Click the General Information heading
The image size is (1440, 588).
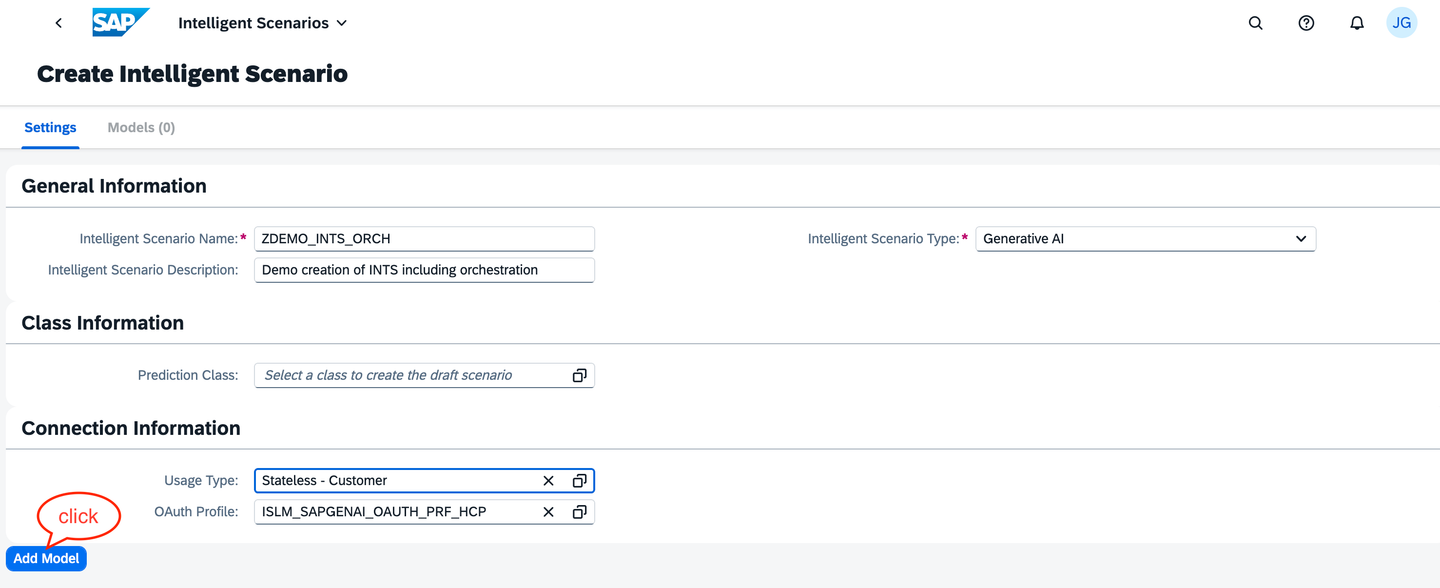114,186
